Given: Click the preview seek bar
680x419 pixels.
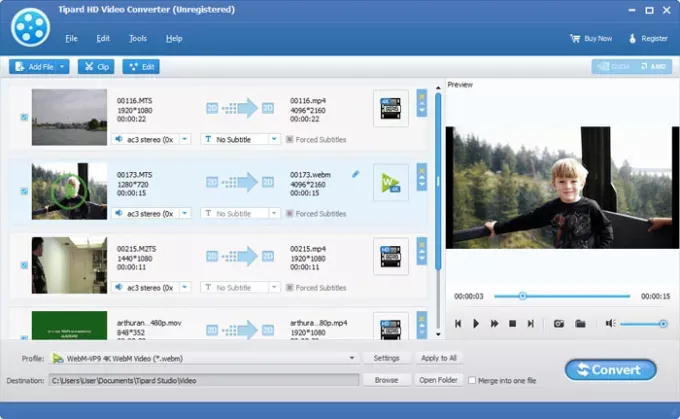Looking at the screenshot, I should [x=562, y=296].
